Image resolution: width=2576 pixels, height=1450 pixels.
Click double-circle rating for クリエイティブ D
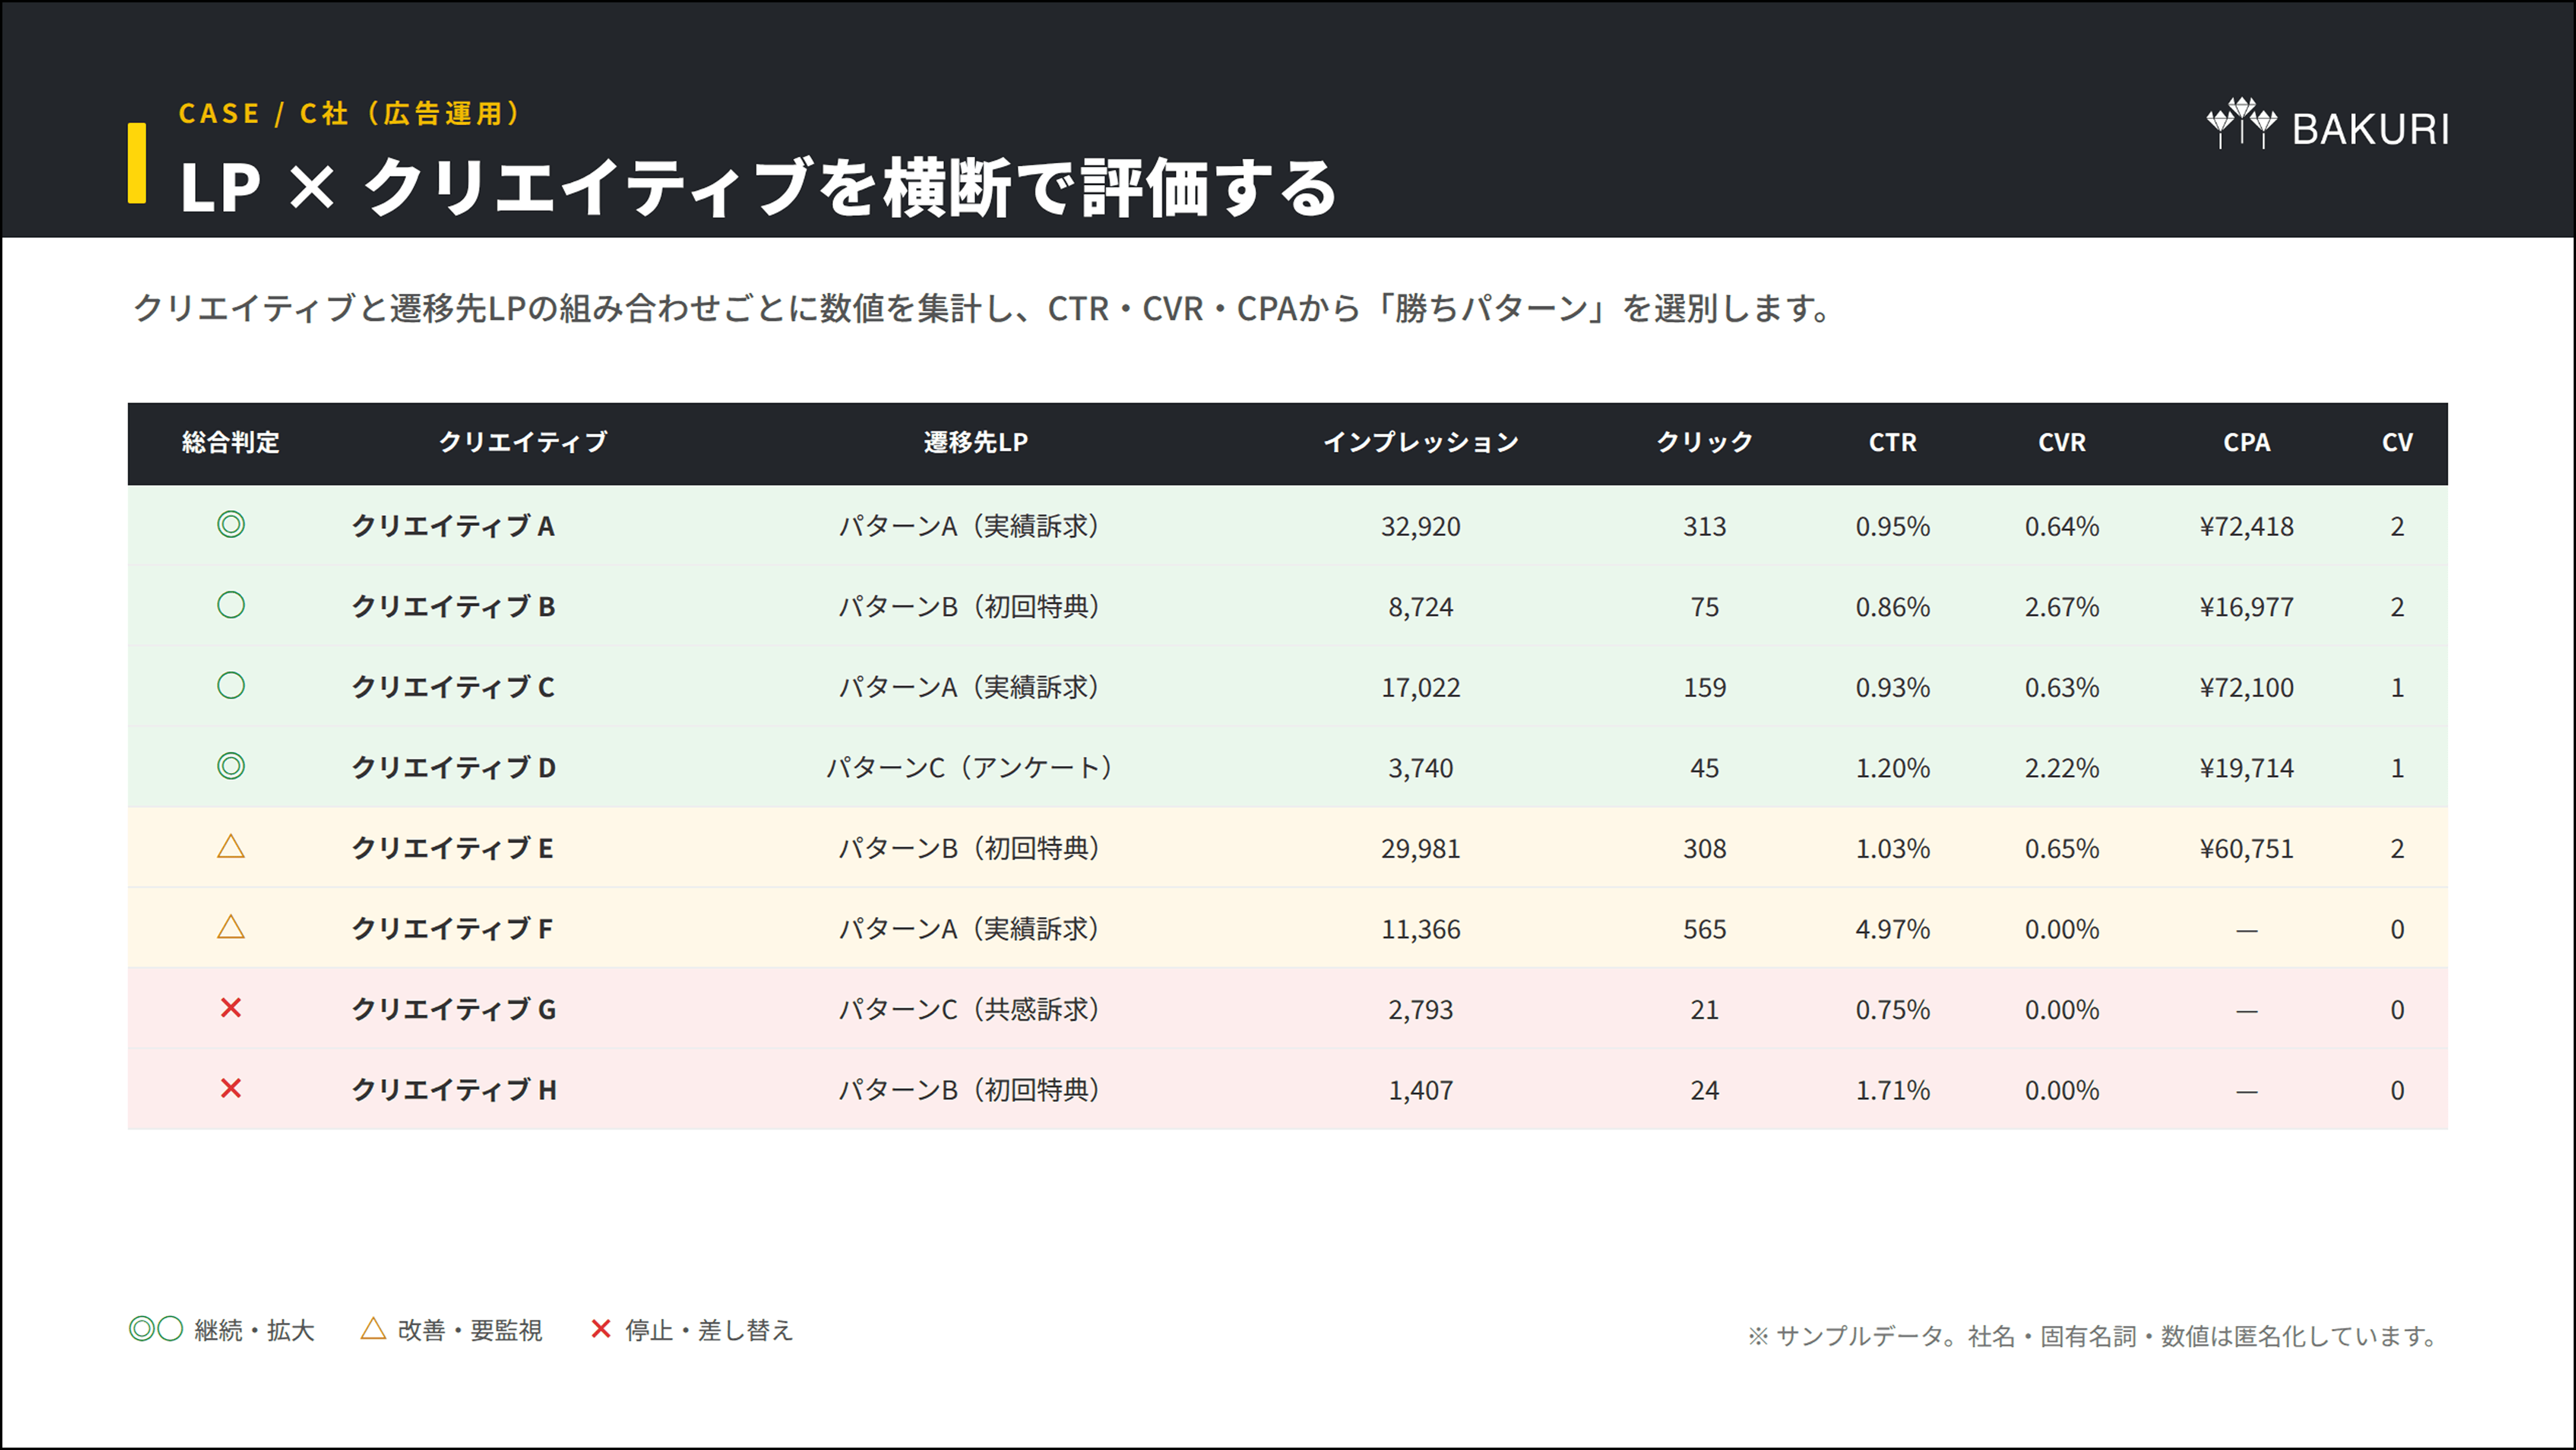pos(231,766)
